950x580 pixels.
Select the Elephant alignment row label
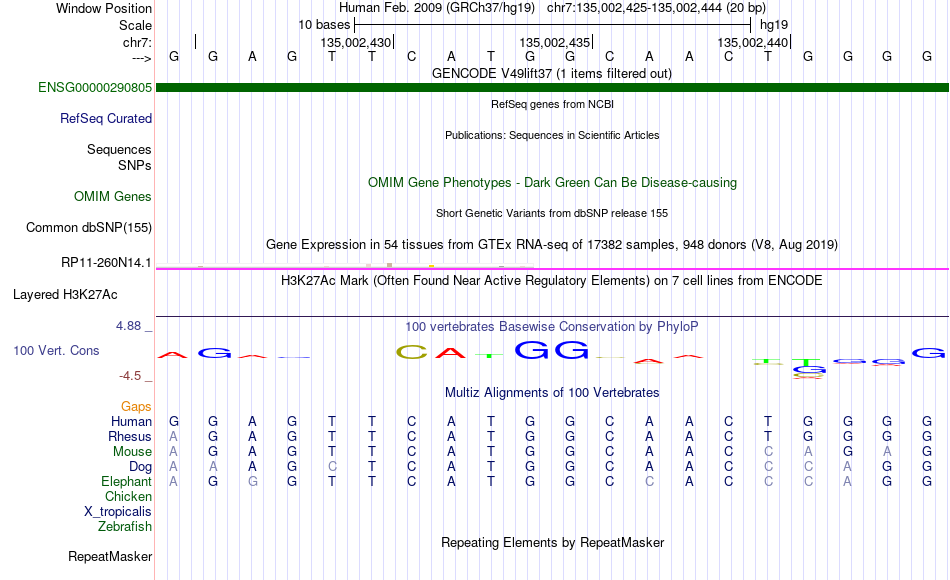126,481
